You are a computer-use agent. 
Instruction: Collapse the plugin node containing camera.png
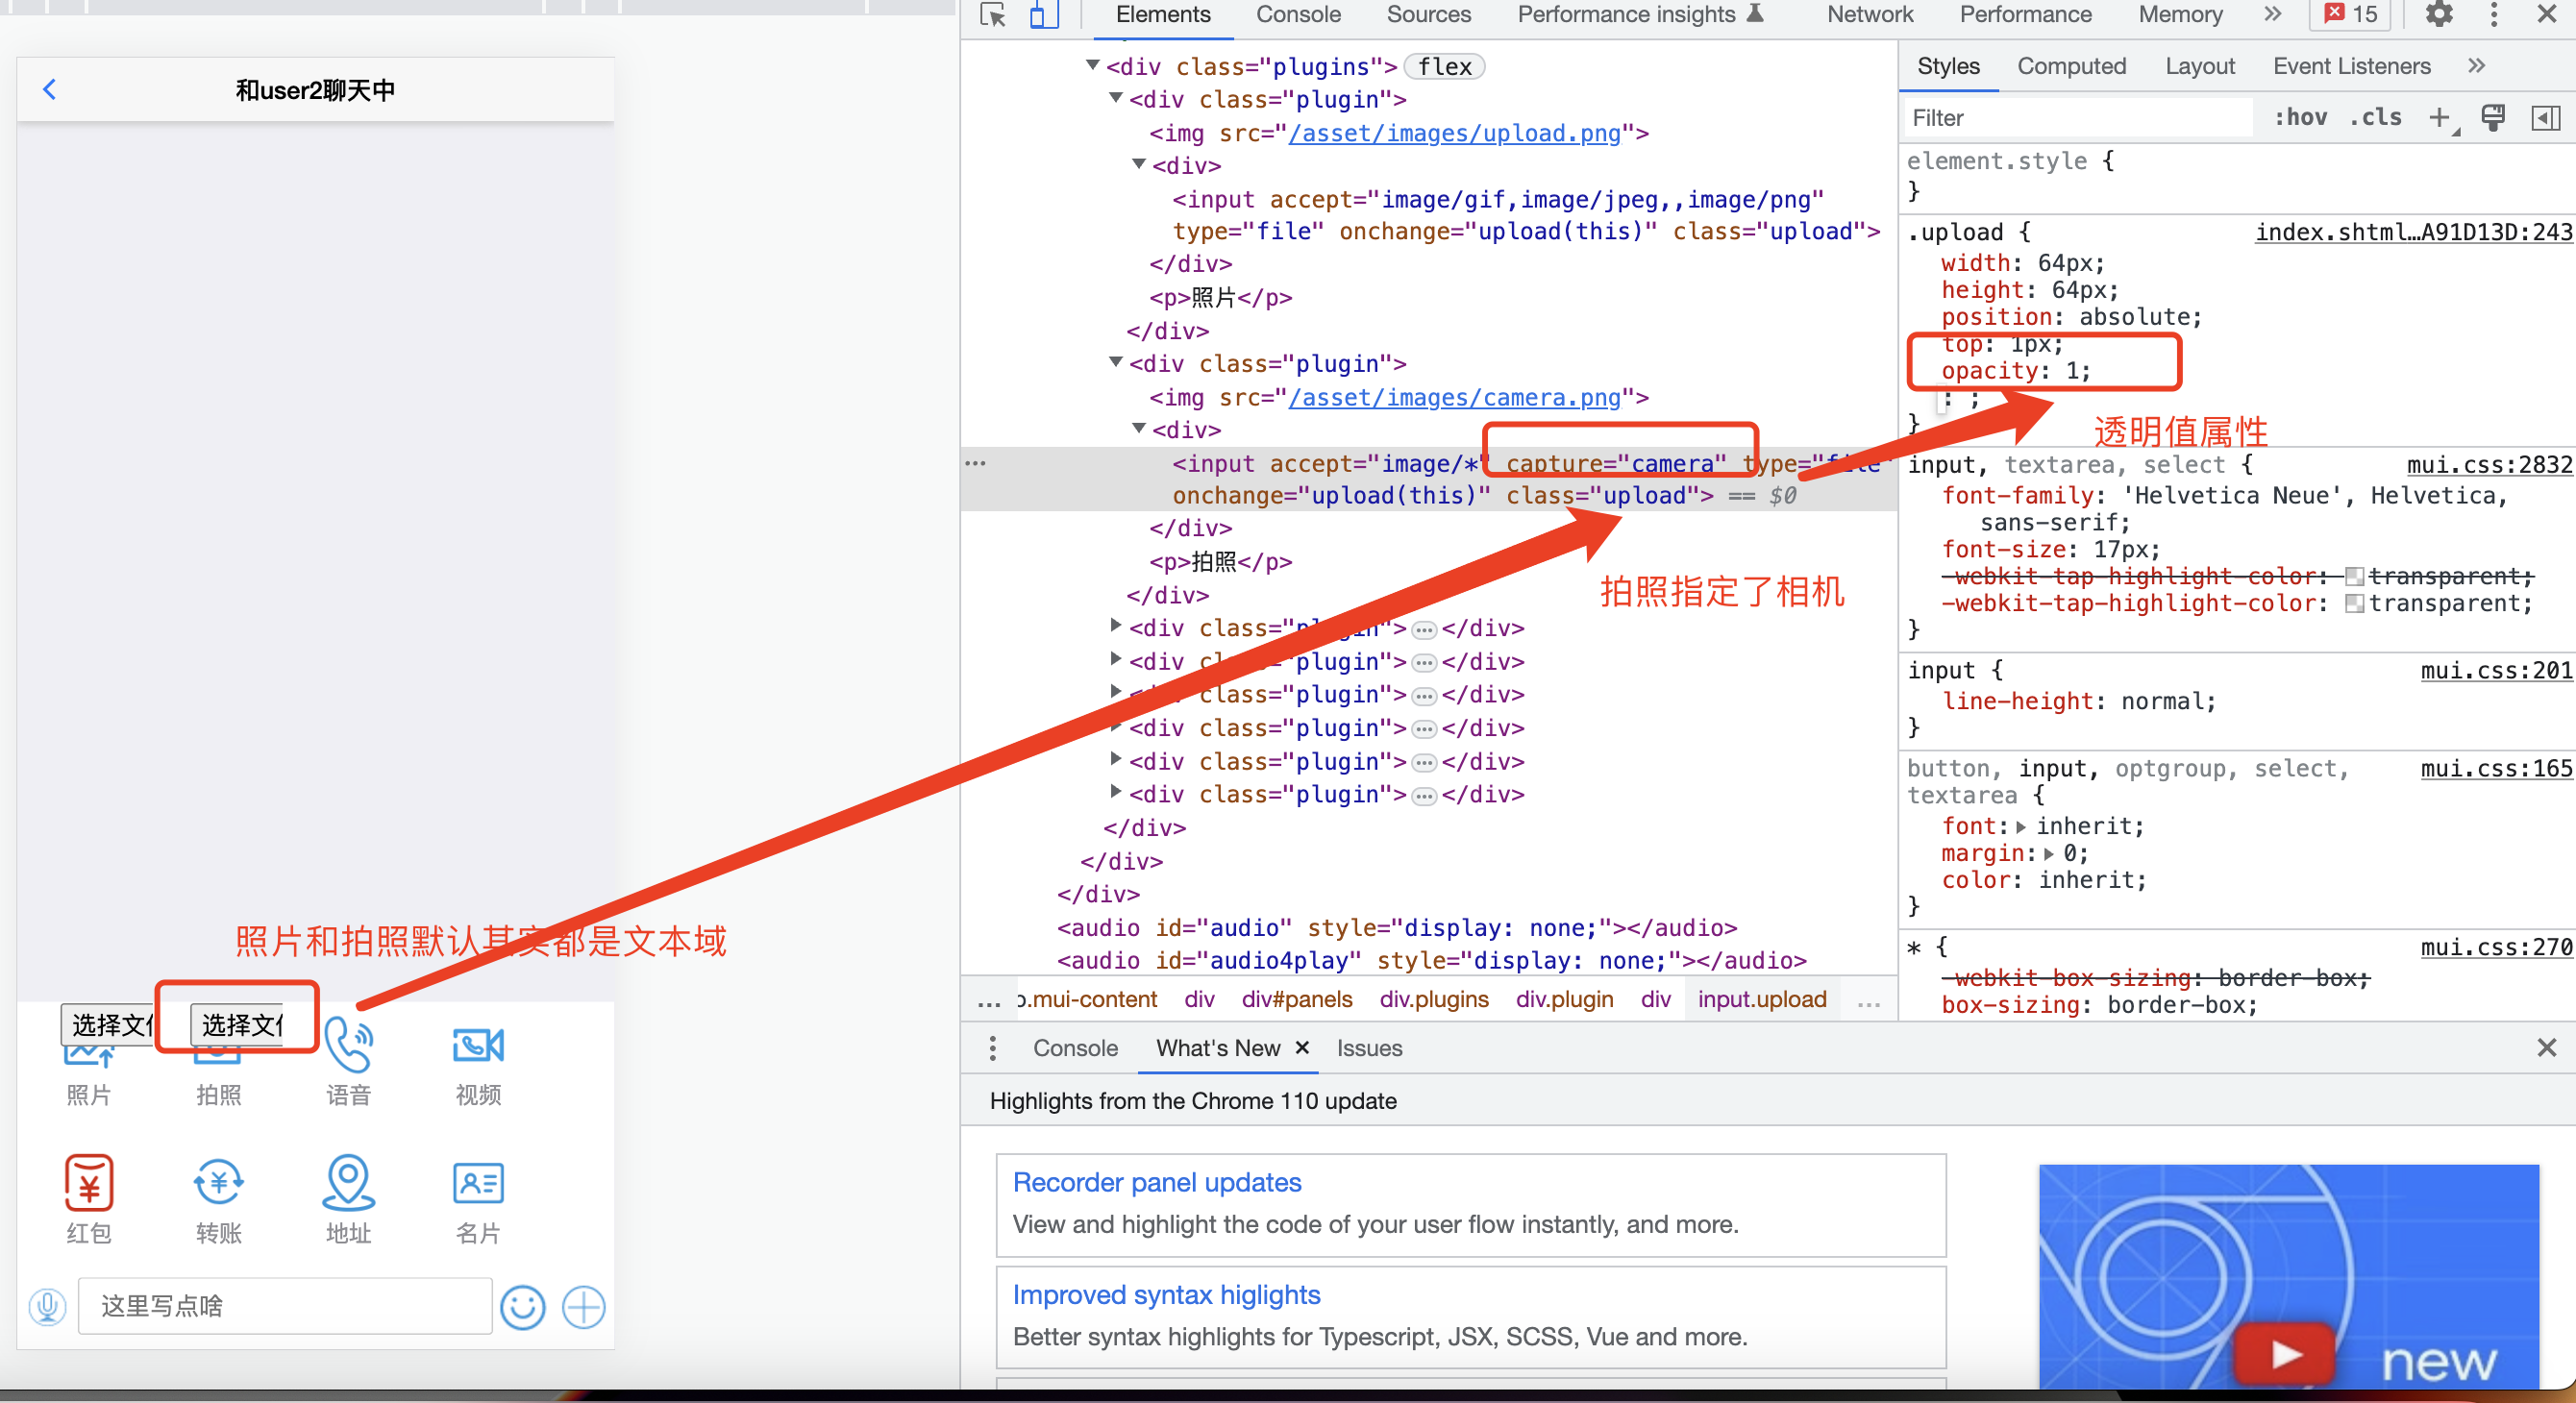1116,363
